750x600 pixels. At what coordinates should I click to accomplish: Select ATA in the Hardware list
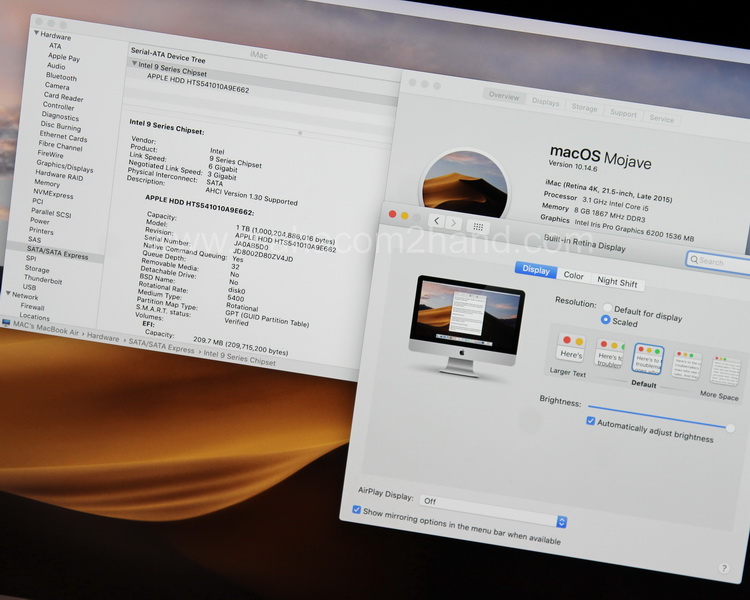click(x=55, y=46)
